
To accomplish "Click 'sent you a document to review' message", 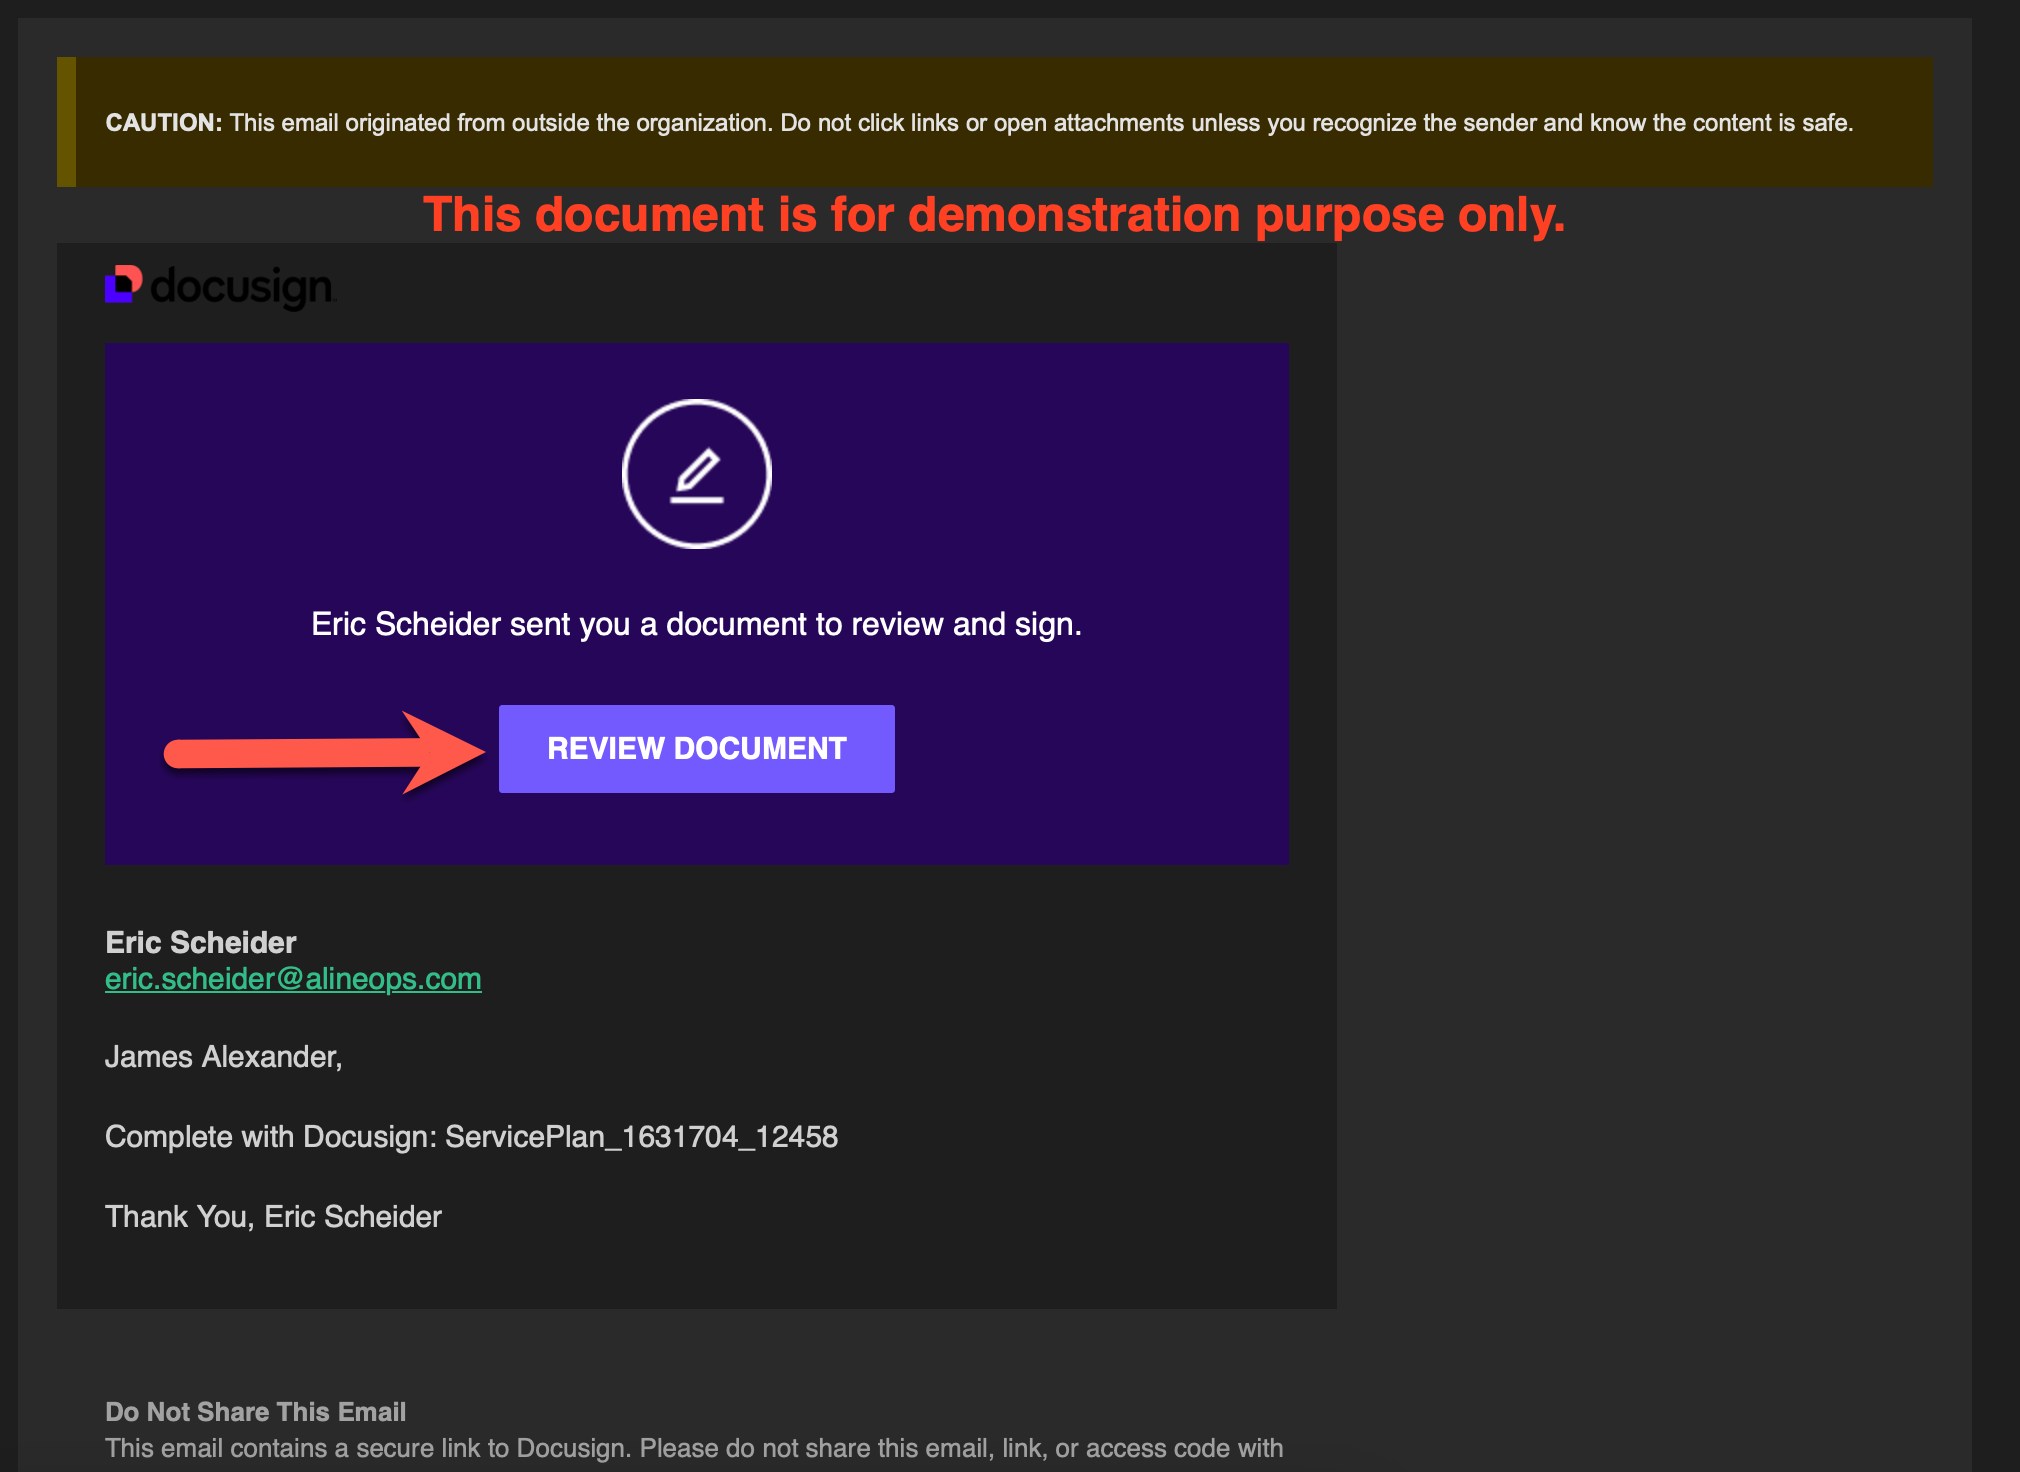I will (x=697, y=624).
